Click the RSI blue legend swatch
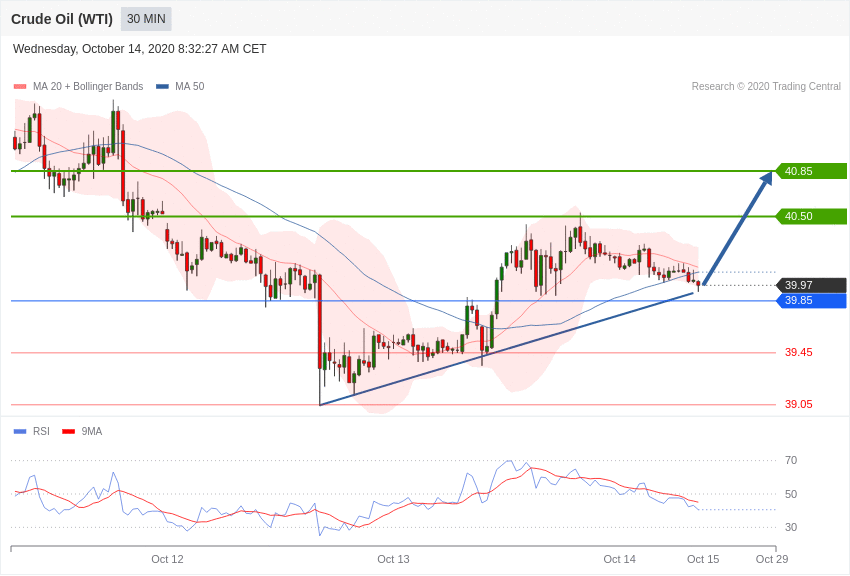This screenshot has height=576, width=850. tap(20, 431)
